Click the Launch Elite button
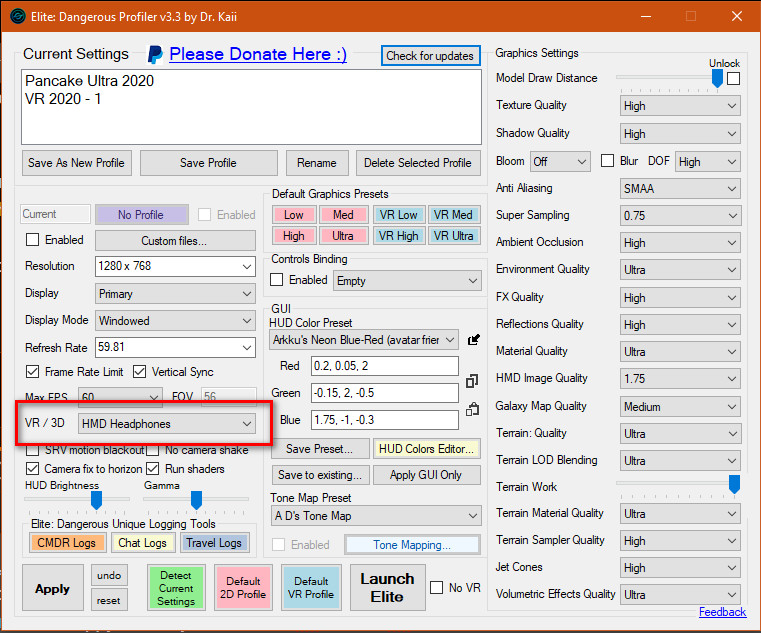This screenshot has width=761, height=633. click(387, 588)
